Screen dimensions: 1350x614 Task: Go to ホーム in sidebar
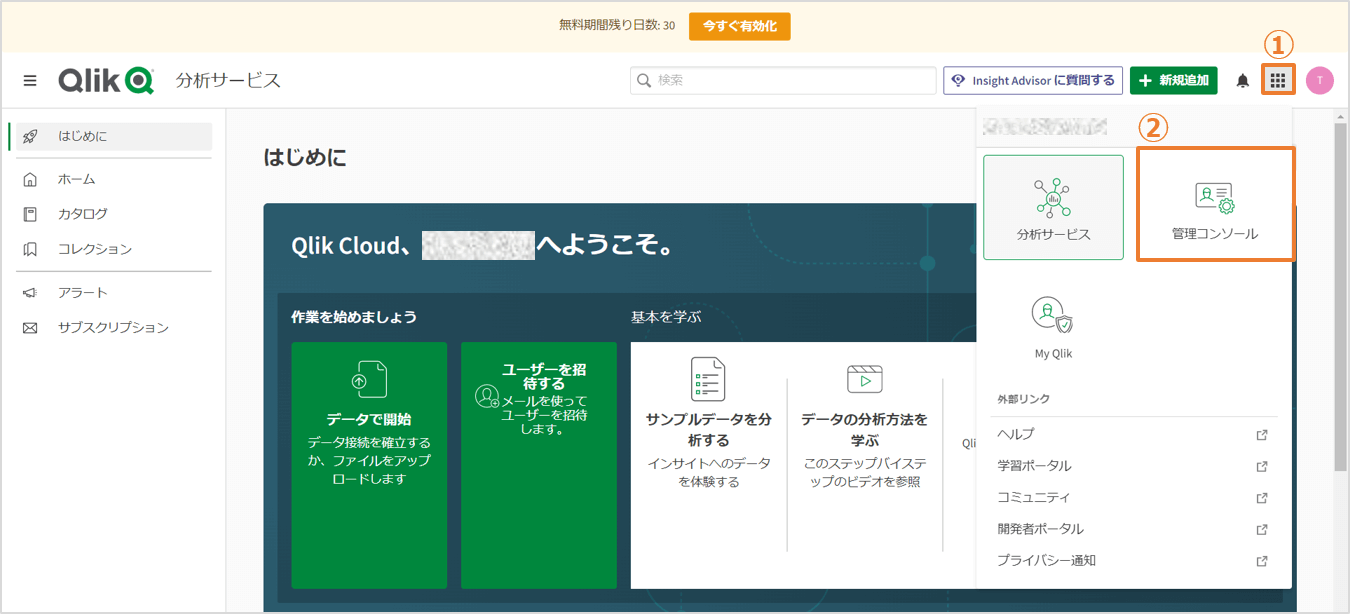point(77,179)
